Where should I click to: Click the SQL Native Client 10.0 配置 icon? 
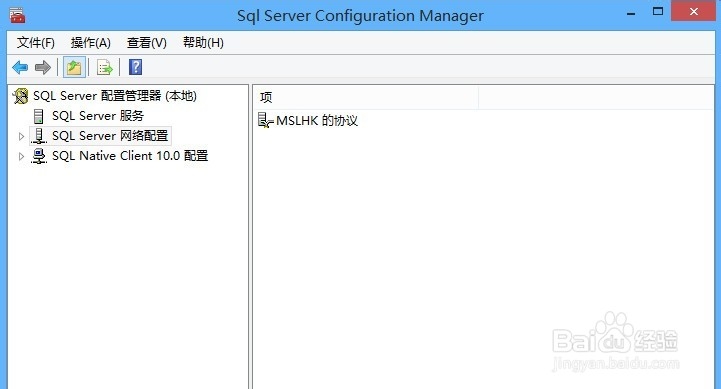pyautogui.click(x=39, y=156)
